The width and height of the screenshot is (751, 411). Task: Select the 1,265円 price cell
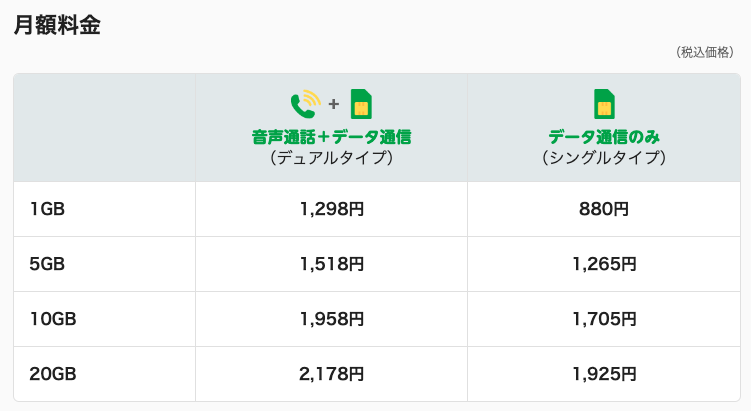click(604, 264)
